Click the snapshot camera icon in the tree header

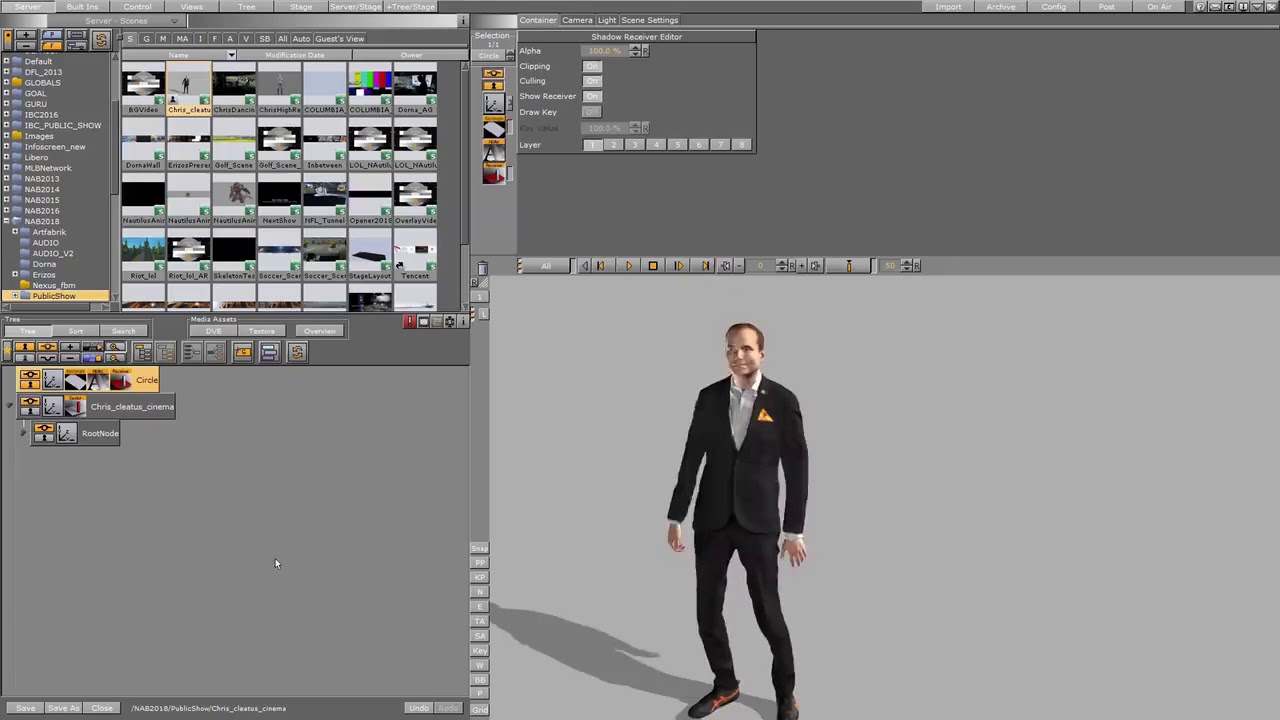(424, 321)
